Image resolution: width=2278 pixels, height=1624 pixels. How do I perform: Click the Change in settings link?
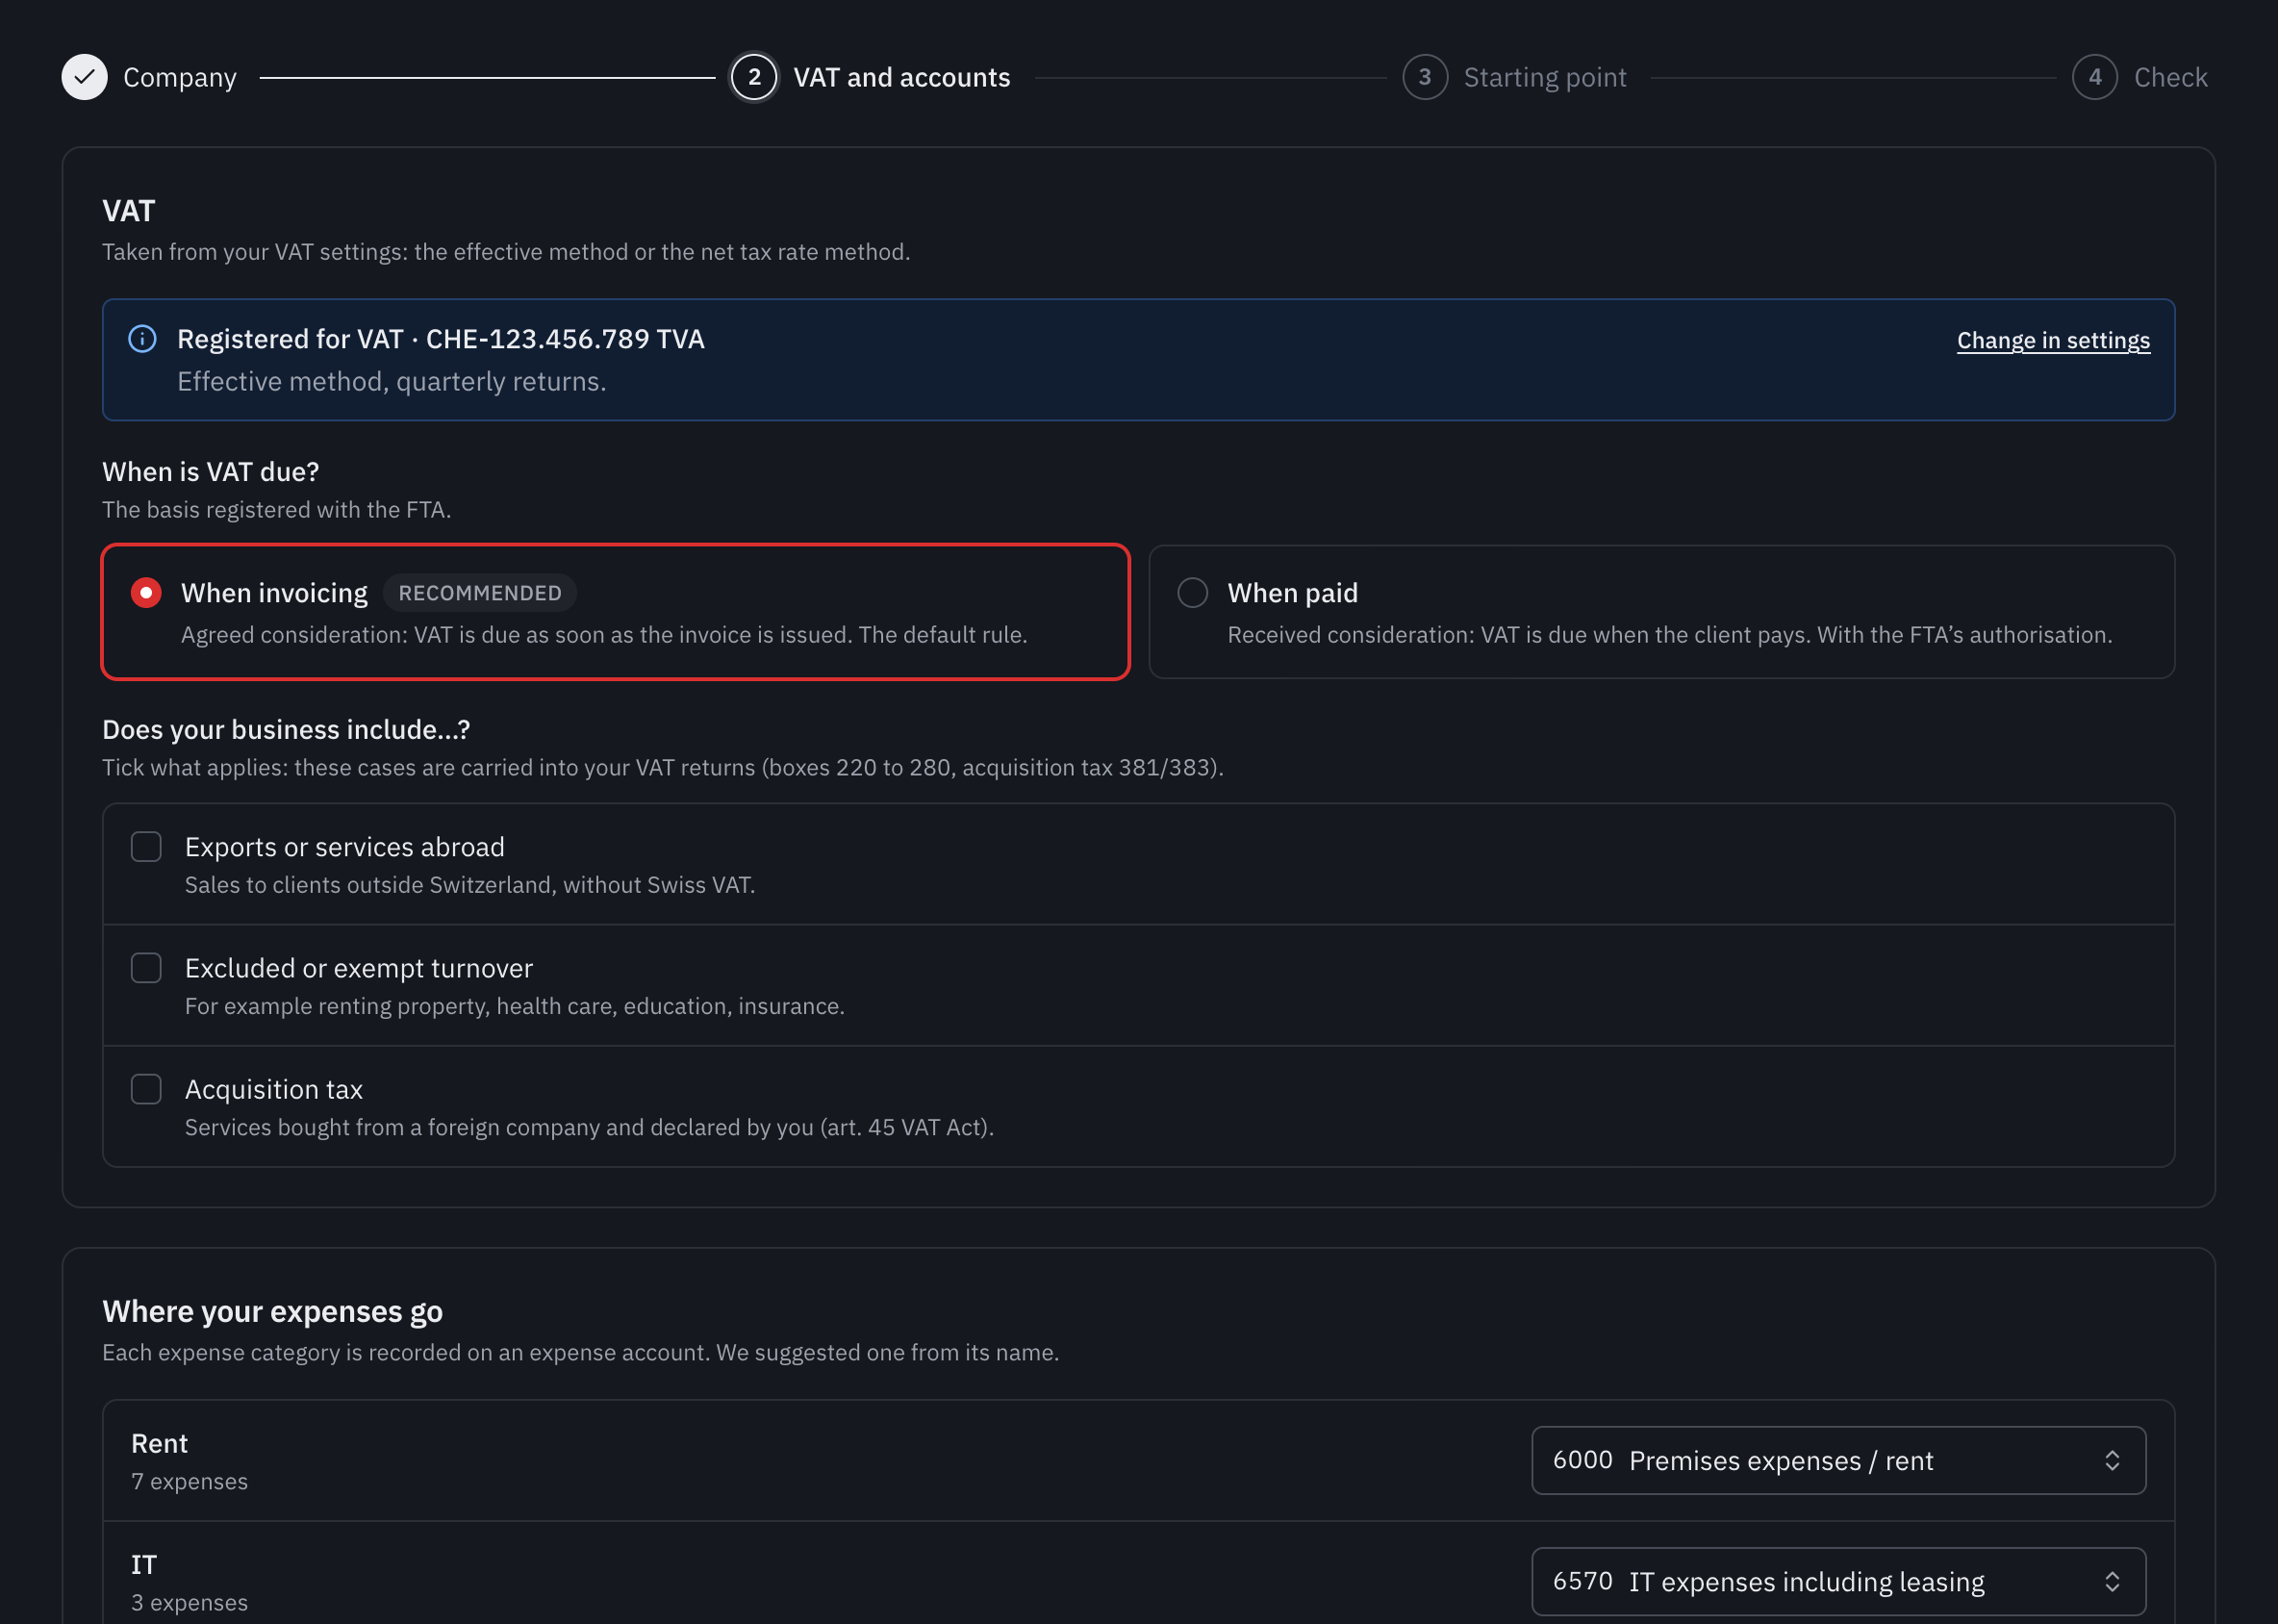click(x=2053, y=341)
